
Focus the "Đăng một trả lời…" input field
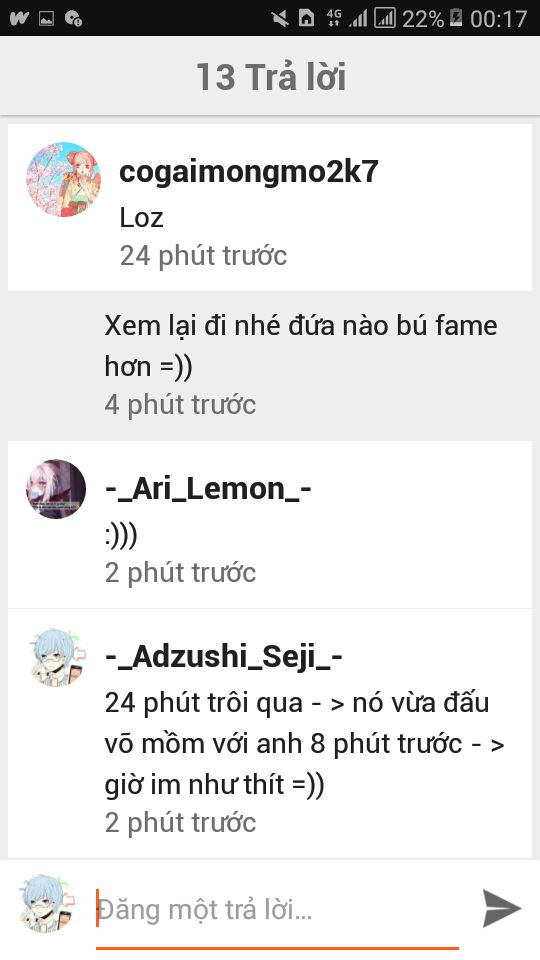[277, 910]
